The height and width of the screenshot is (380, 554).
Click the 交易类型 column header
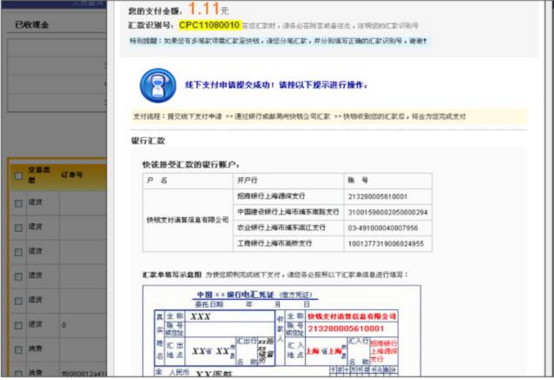point(39,175)
